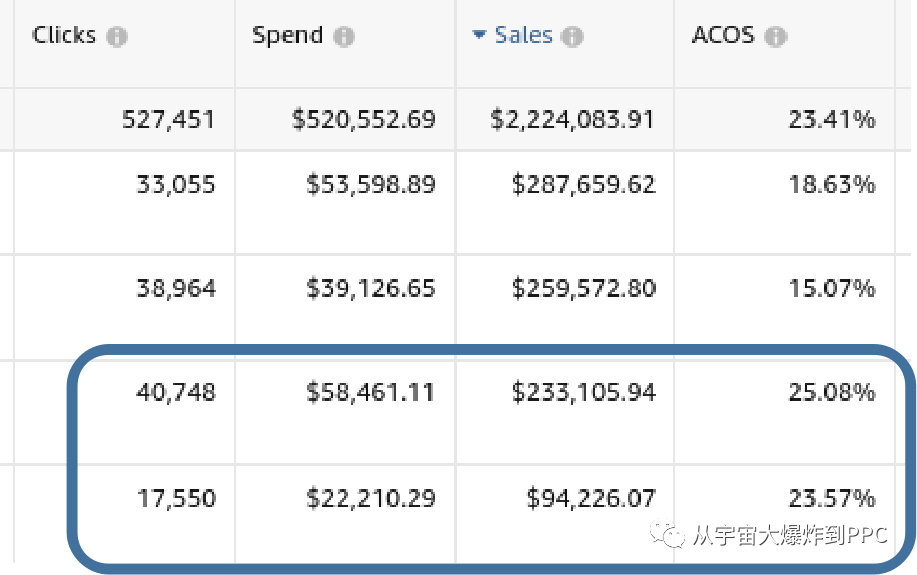917x575 pixels.
Task: Click total sales $2,224,083.91 cell
Action: 573,120
